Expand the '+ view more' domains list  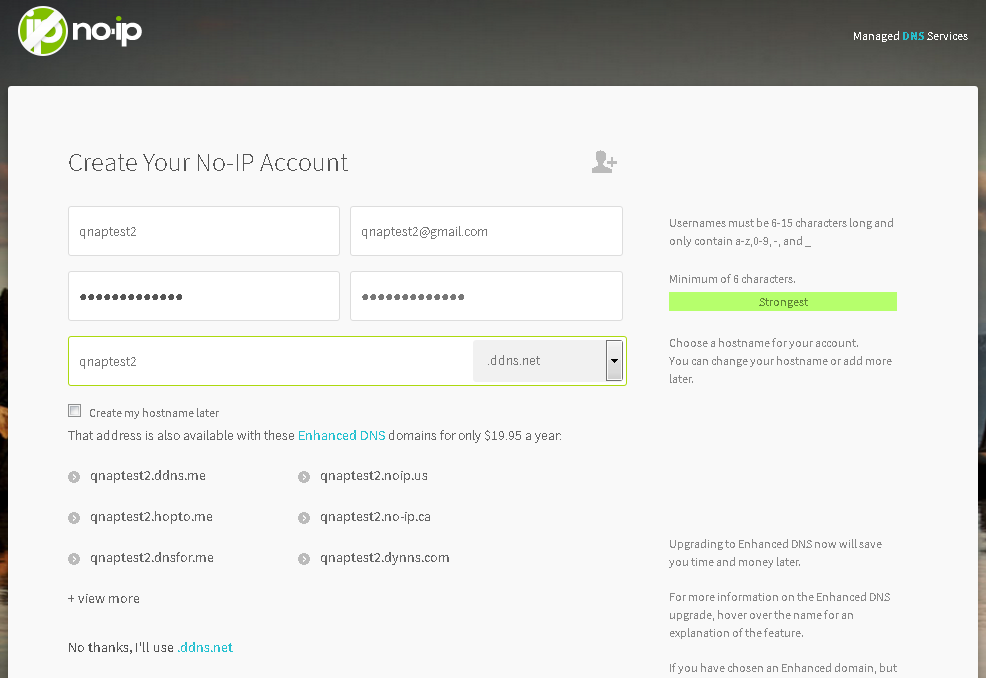pyautogui.click(x=104, y=599)
